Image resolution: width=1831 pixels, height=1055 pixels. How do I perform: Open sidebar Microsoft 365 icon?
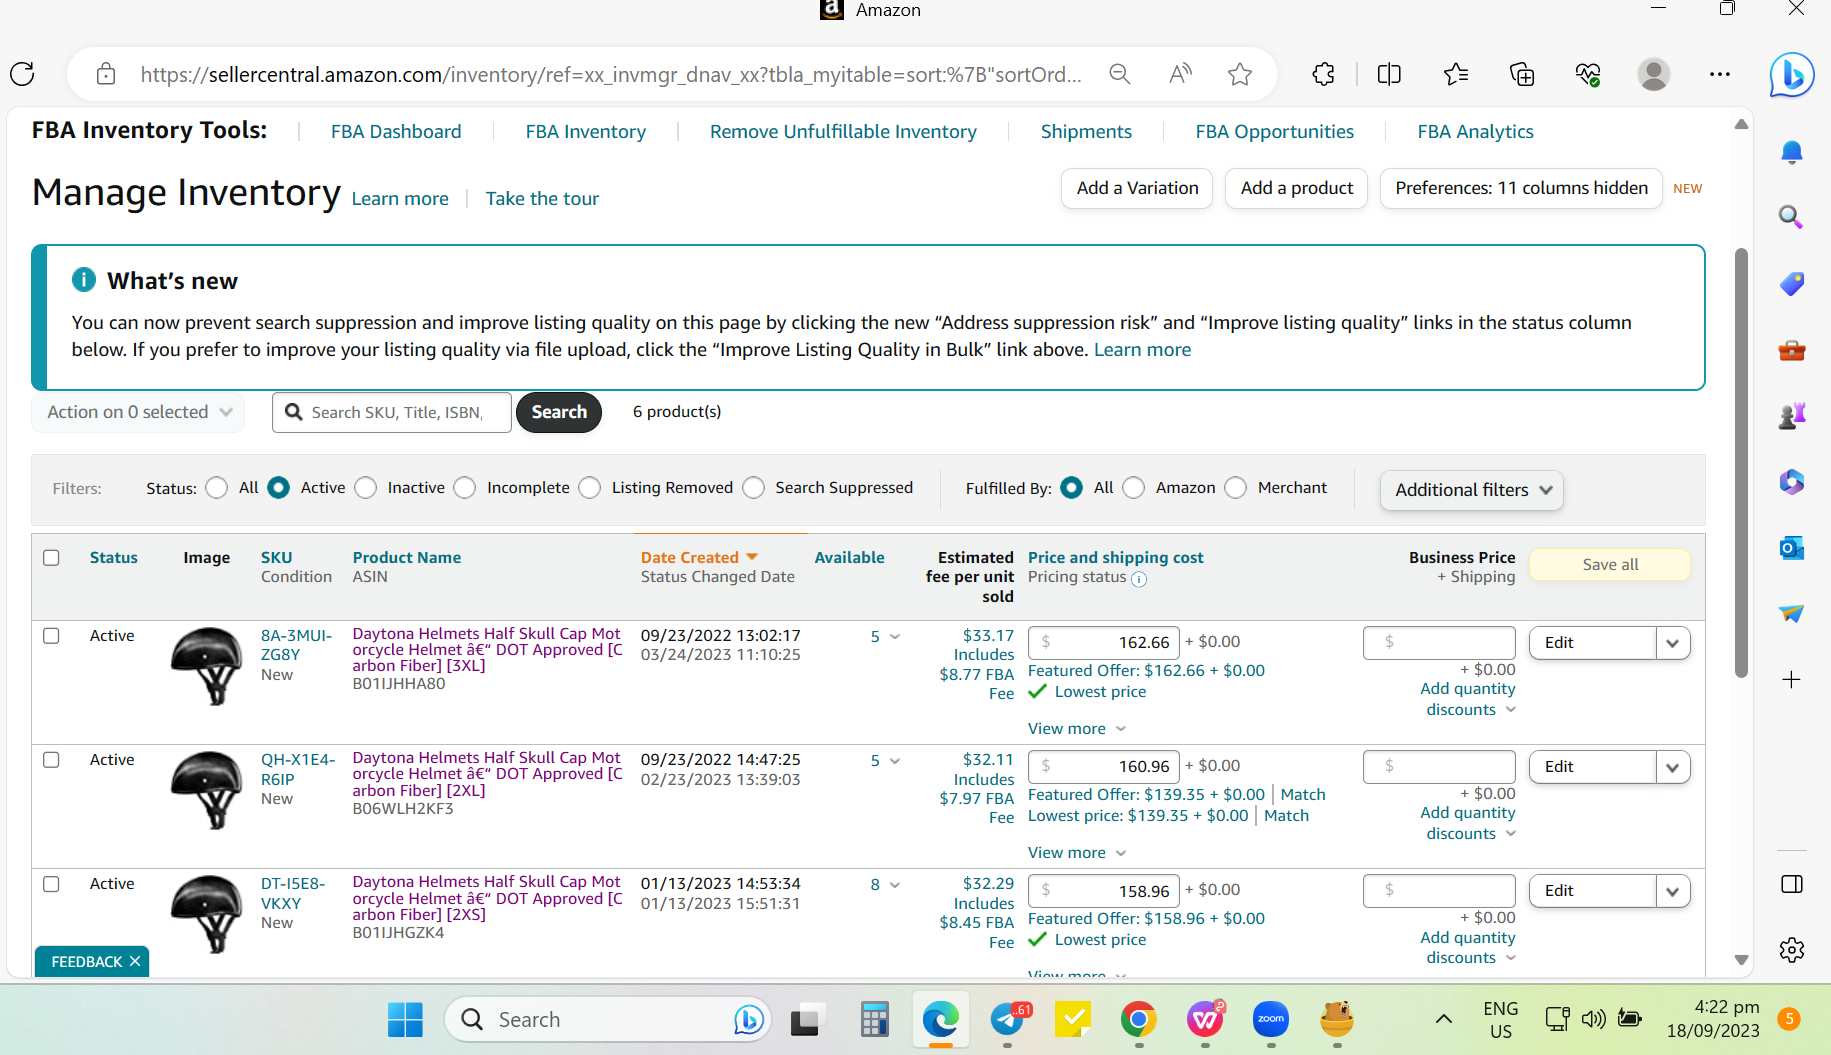tap(1792, 482)
